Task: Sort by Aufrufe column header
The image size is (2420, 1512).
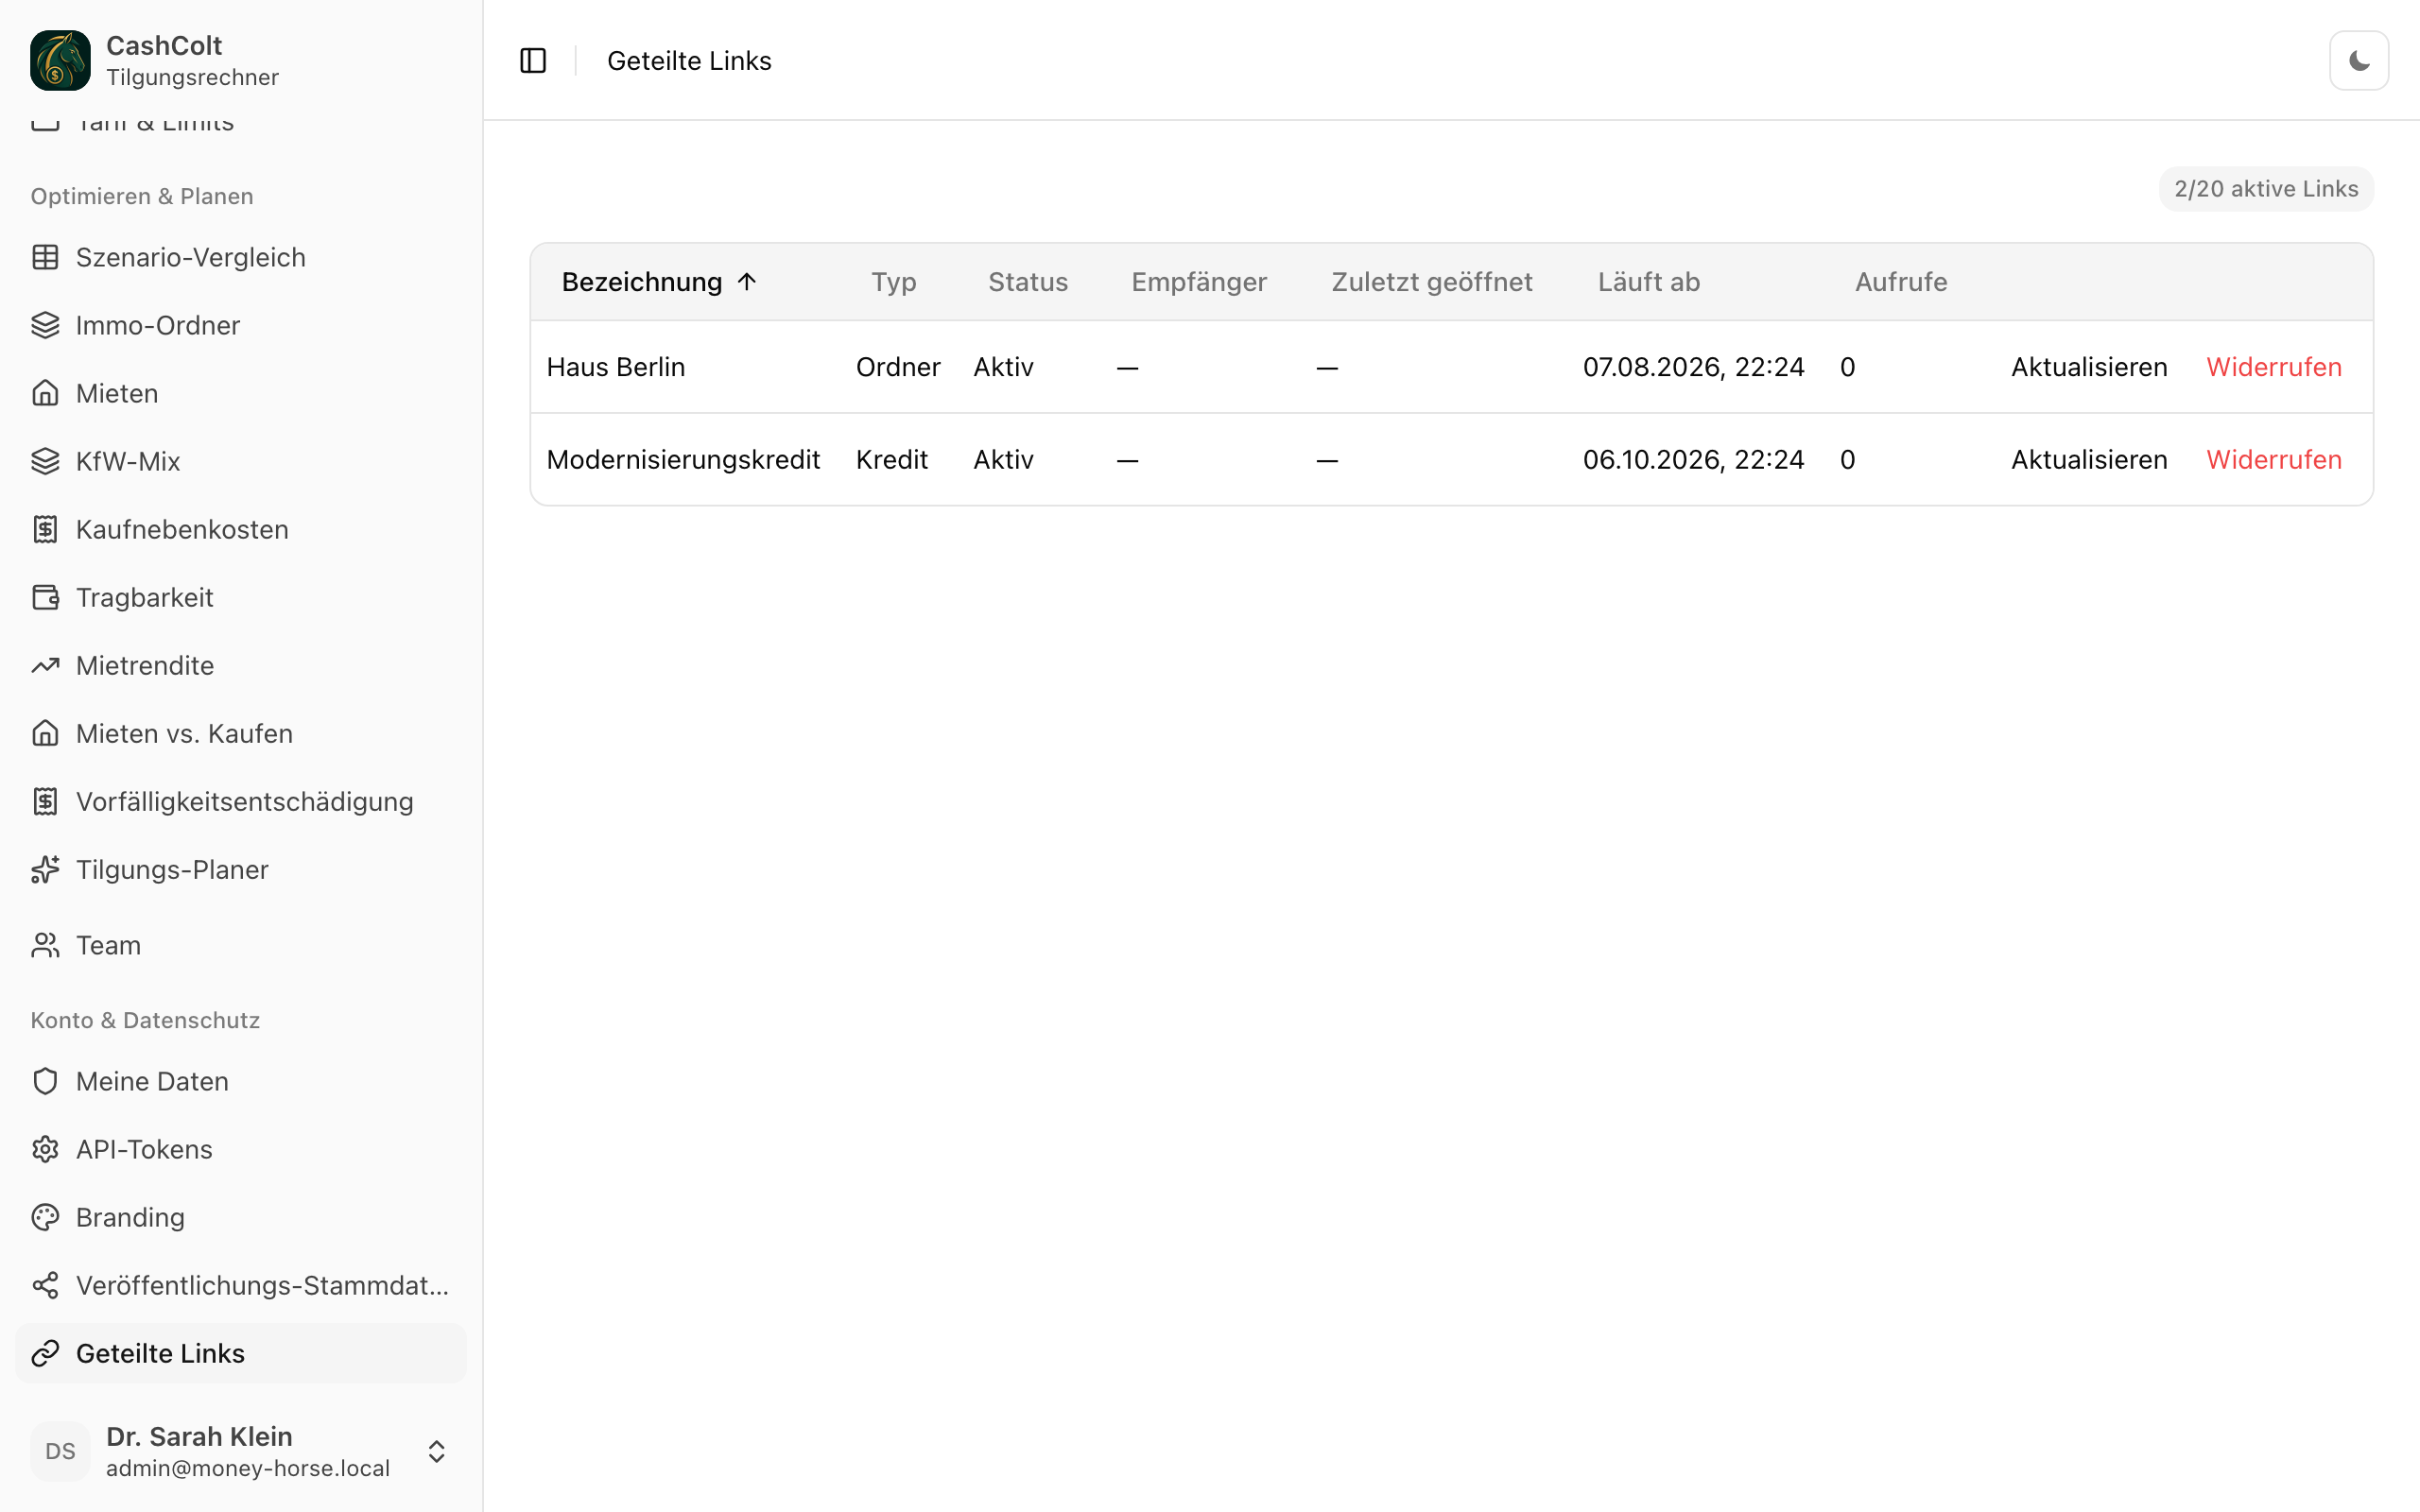Action: pos(1901,282)
